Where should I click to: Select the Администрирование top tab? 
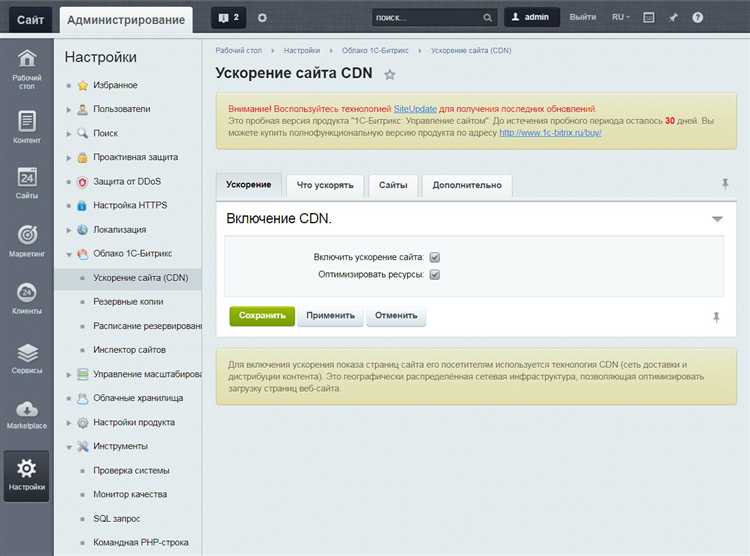tap(126, 20)
